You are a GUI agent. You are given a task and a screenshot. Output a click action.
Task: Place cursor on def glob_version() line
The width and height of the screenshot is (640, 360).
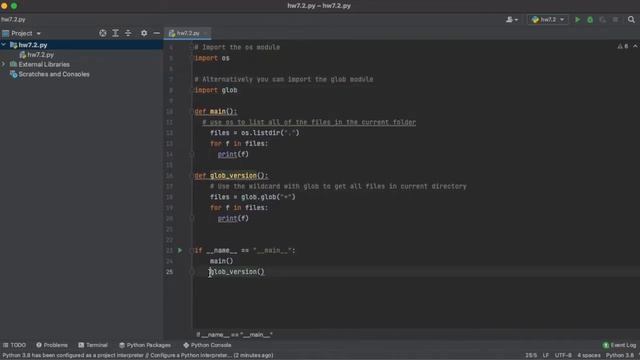tap(231, 176)
